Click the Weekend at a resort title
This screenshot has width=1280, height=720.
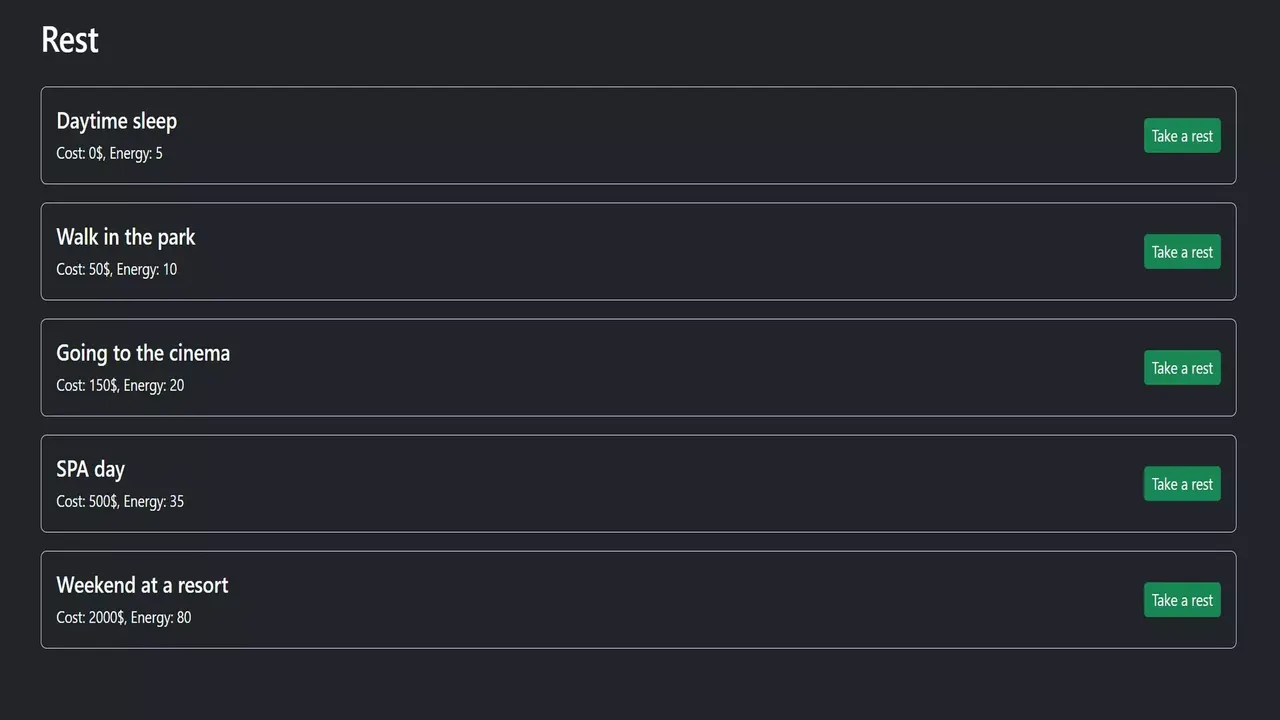click(x=142, y=584)
